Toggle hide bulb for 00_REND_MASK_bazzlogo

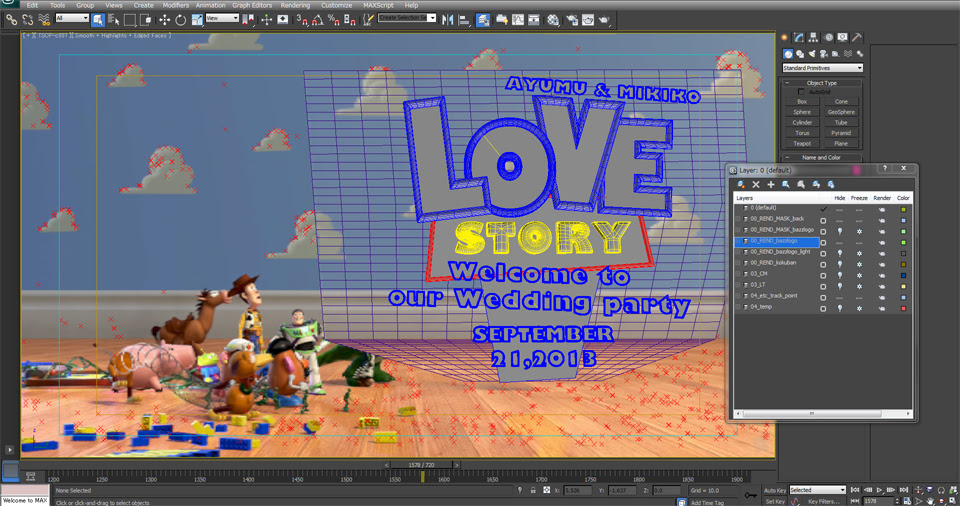coord(839,231)
